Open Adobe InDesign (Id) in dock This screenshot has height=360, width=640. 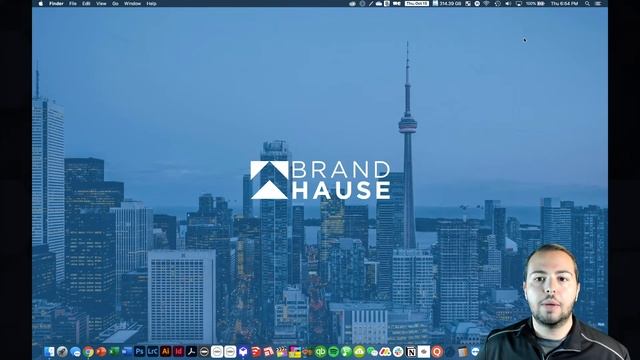178,351
